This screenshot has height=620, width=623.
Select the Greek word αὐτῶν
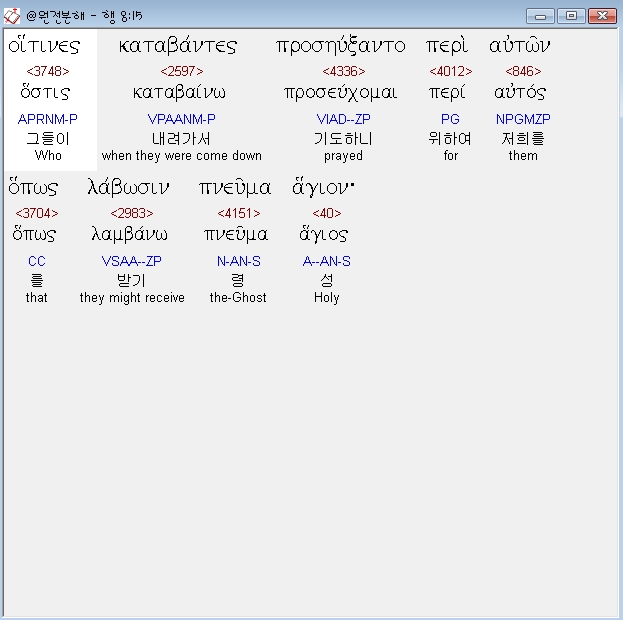click(x=520, y=45)
